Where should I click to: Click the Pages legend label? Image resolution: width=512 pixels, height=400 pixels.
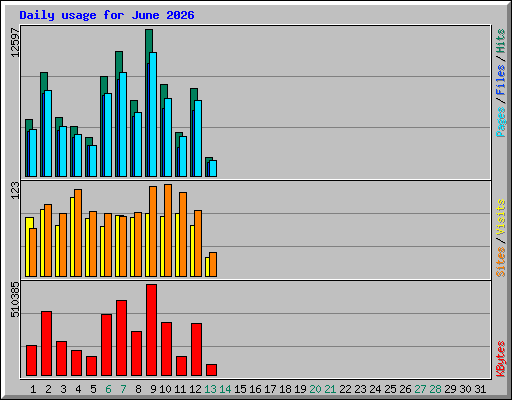point(500,122)
